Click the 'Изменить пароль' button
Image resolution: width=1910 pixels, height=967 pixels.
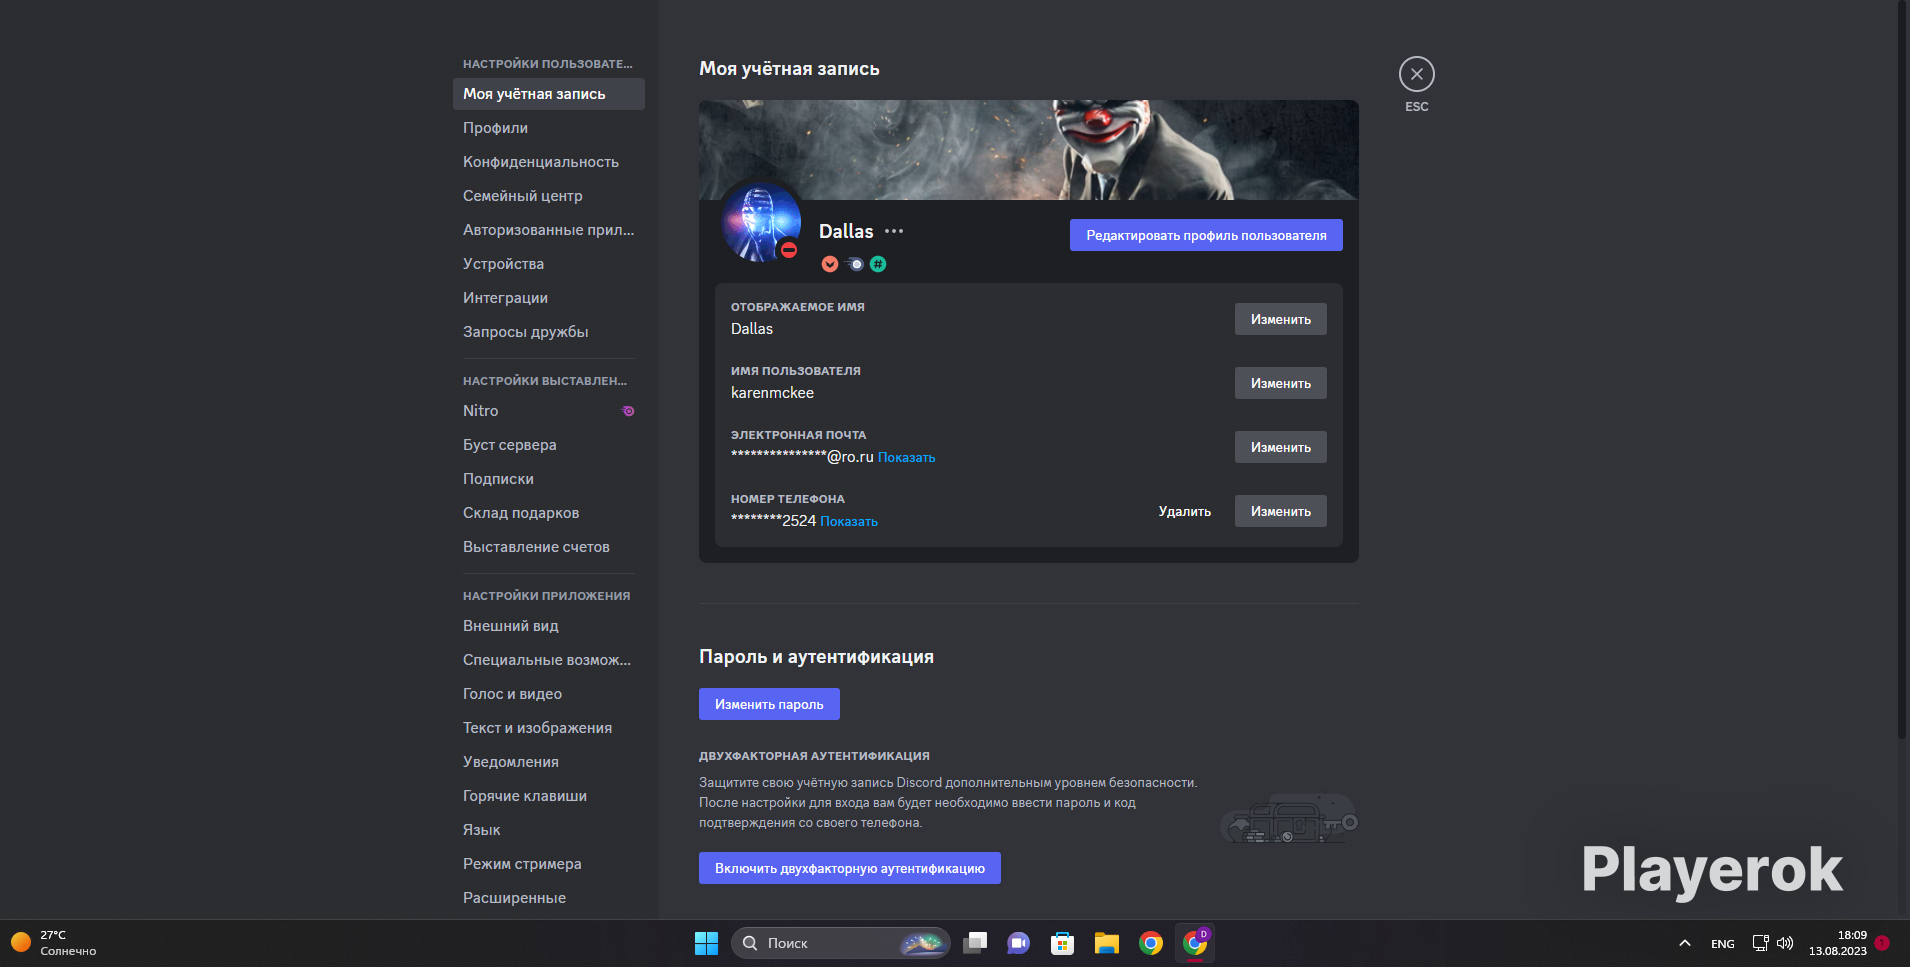[769, 704]
